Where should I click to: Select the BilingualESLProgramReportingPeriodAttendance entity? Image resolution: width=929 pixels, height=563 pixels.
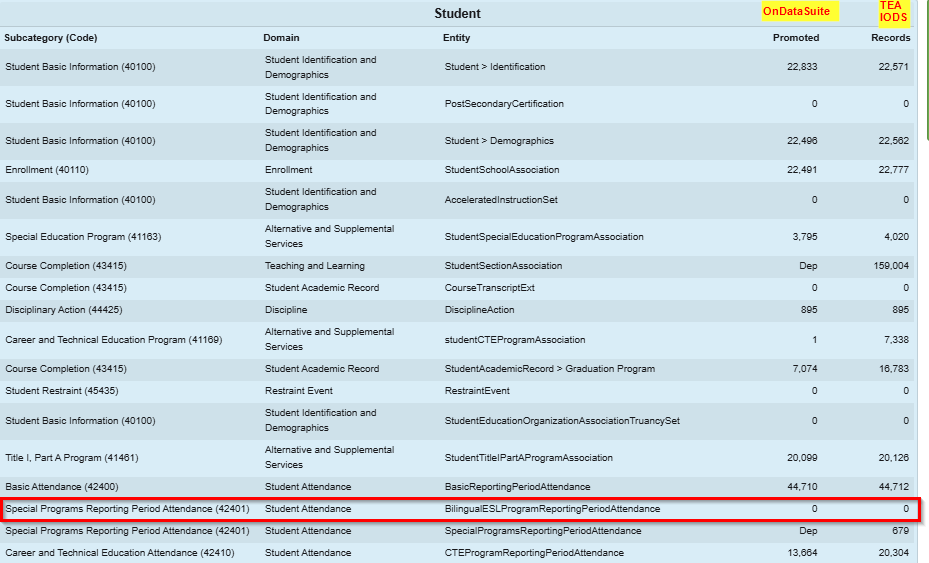coord(552,509)
